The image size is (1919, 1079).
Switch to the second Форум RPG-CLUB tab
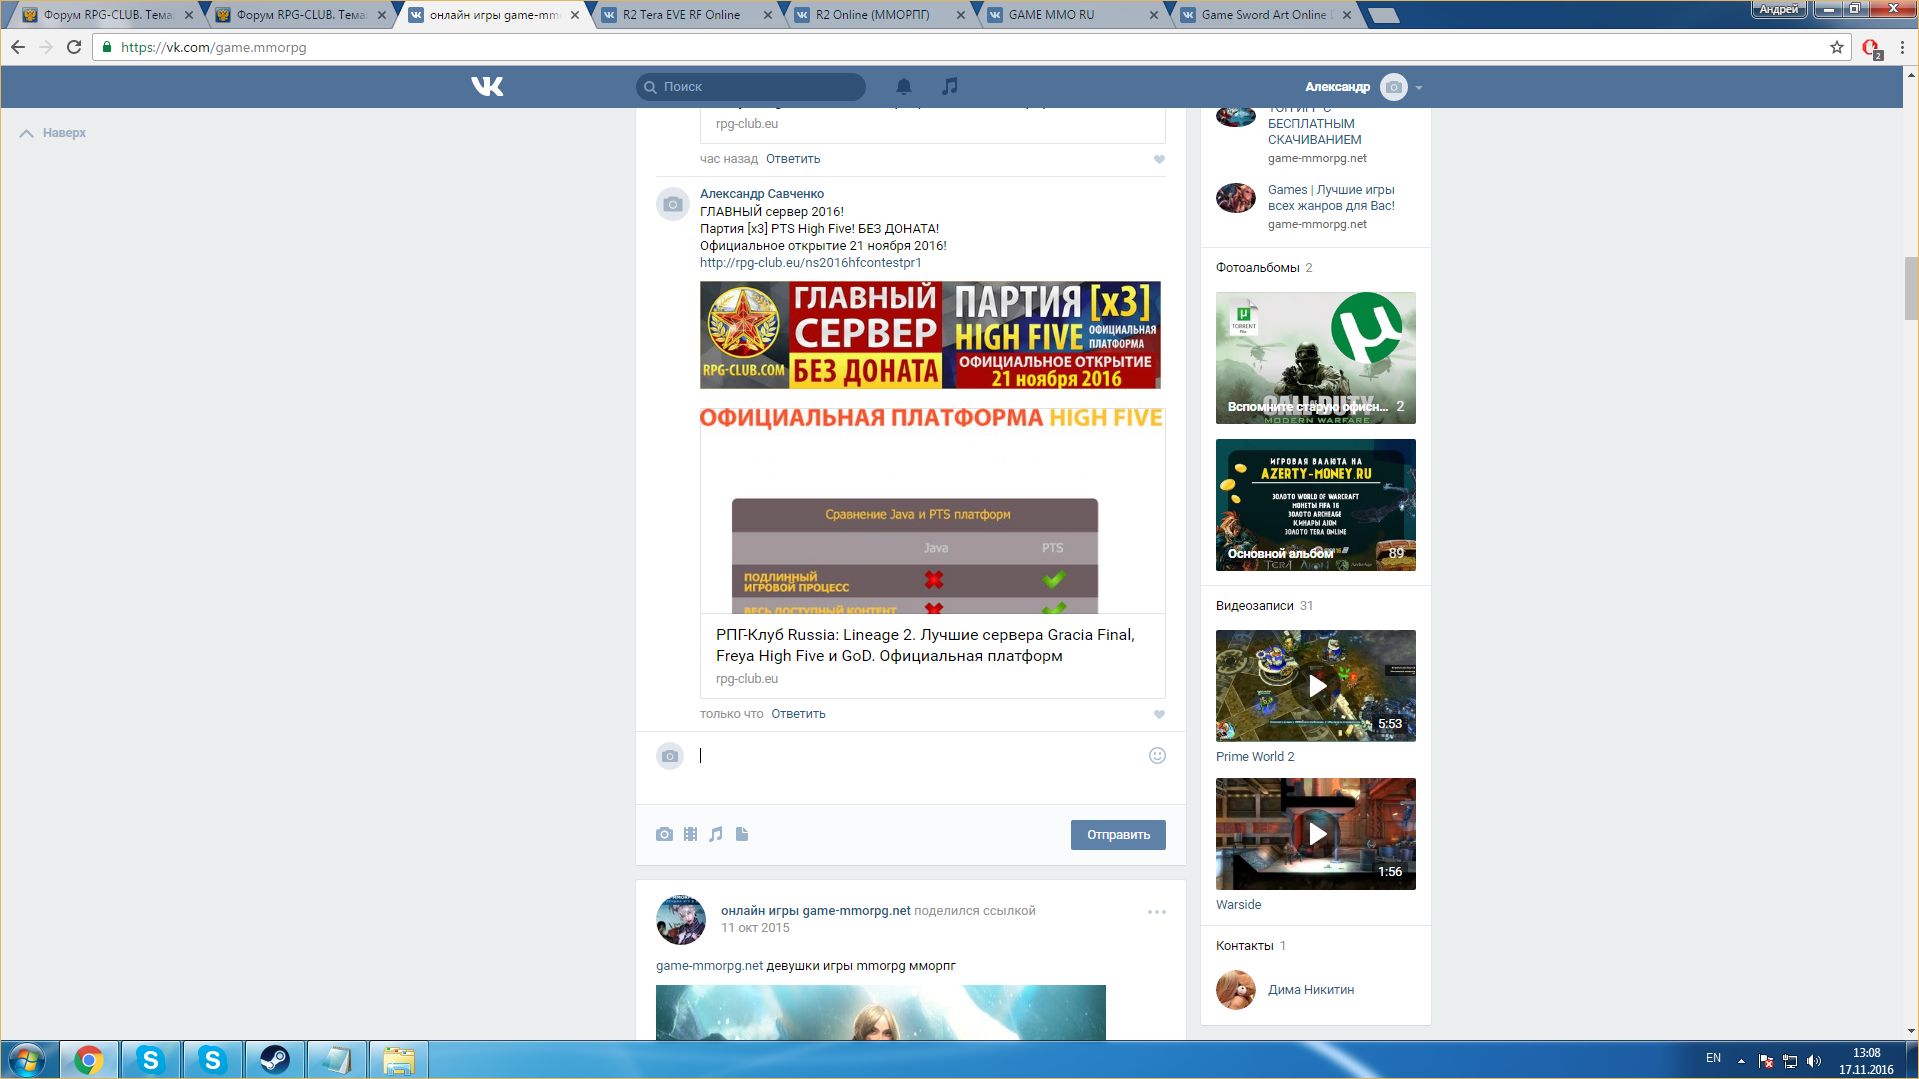[x=302, y=15]
